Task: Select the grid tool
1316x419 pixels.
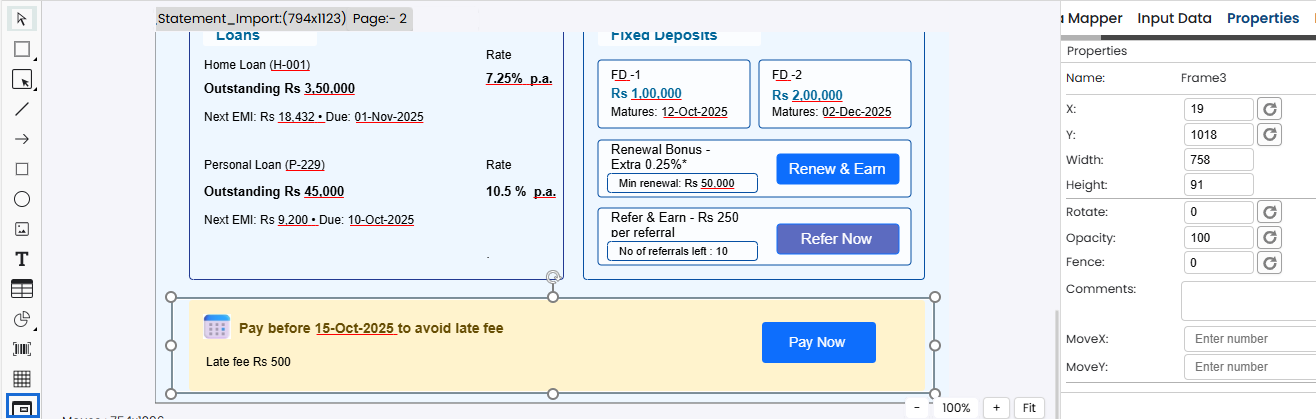Action: click(x=22, y=379)
